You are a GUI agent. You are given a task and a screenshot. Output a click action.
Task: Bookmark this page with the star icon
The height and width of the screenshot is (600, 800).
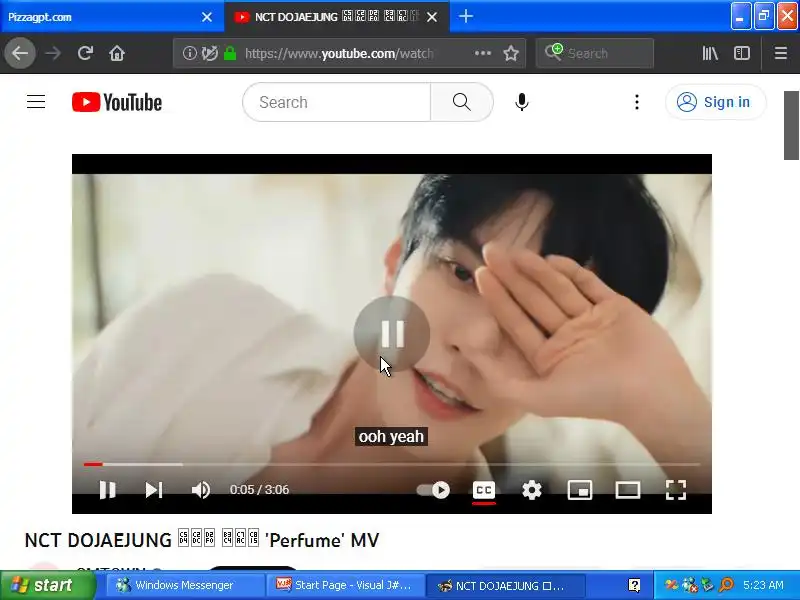pos(511,53)
